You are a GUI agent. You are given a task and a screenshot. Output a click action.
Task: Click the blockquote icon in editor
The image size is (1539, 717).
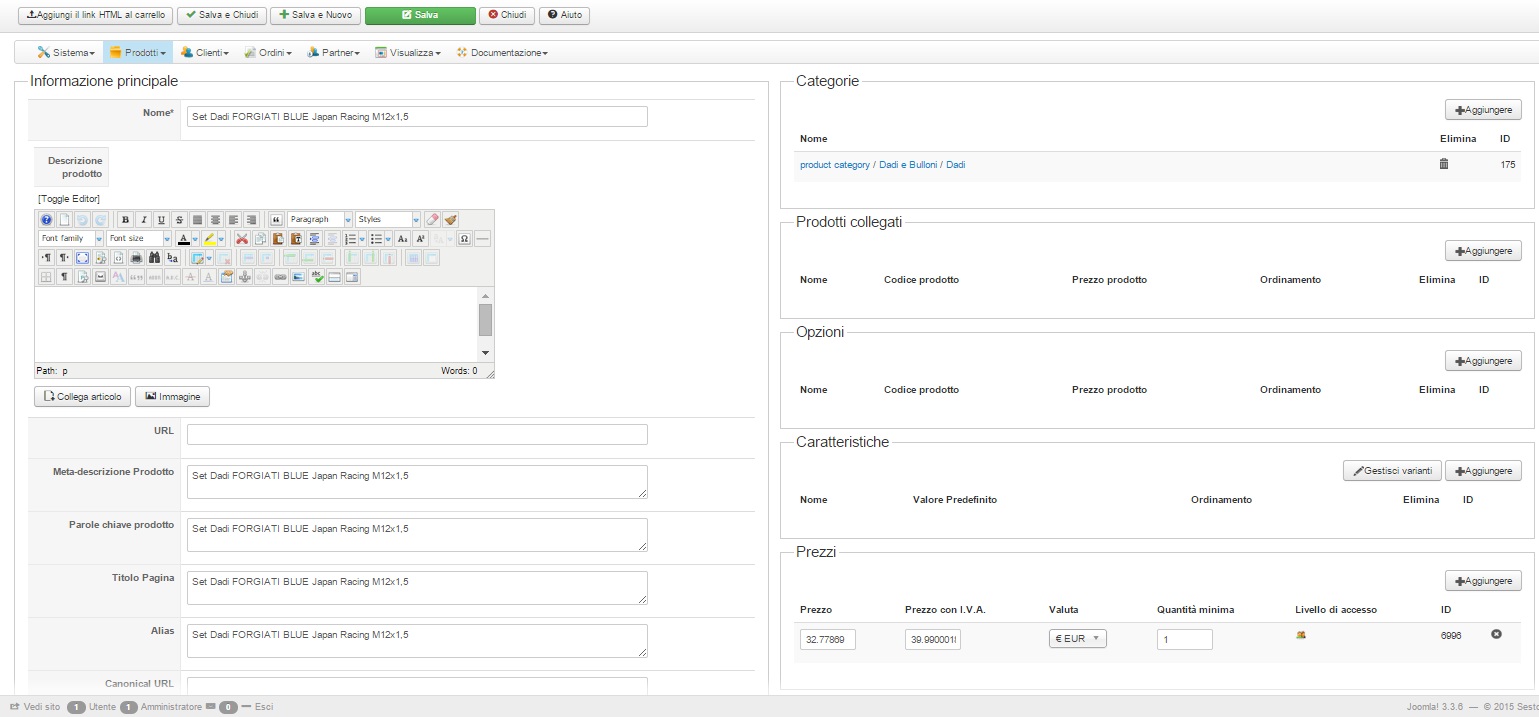(x=276, y=220)
